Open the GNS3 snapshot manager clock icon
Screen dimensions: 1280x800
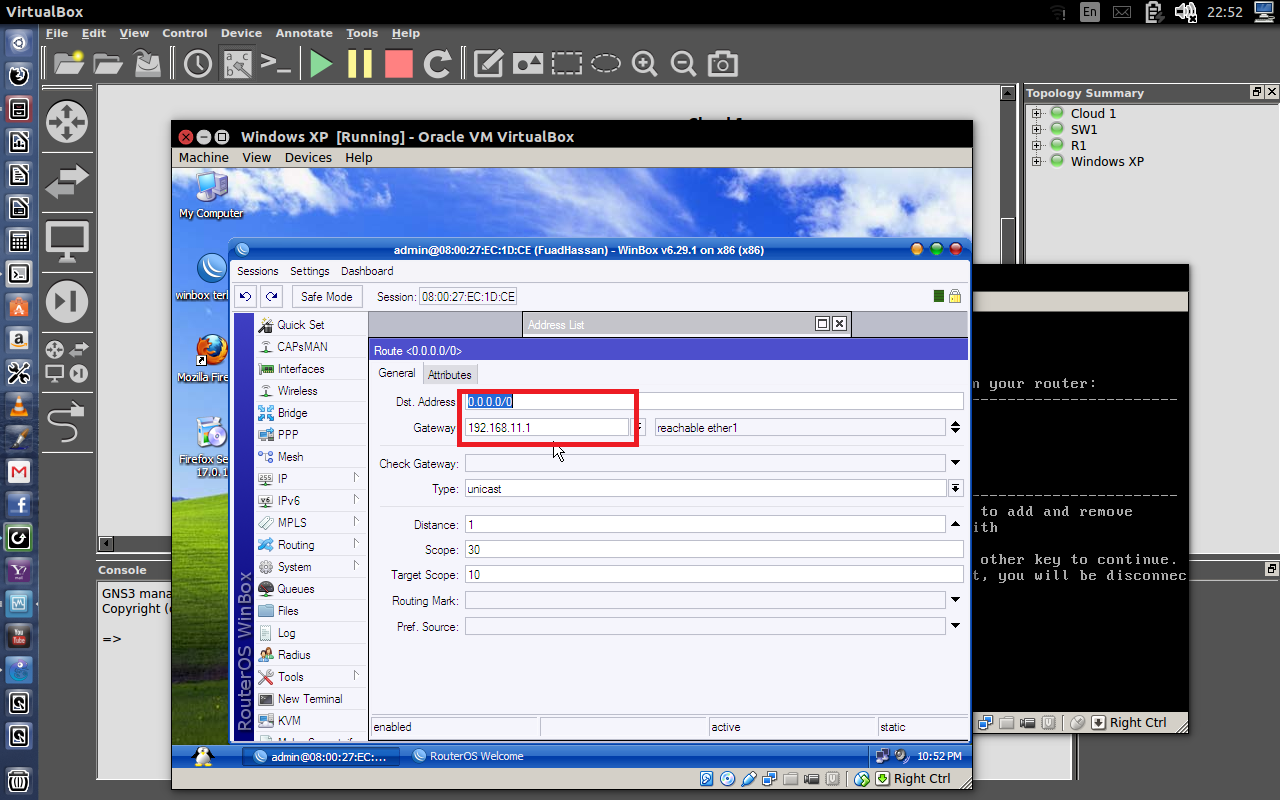[x=198, y=64]
